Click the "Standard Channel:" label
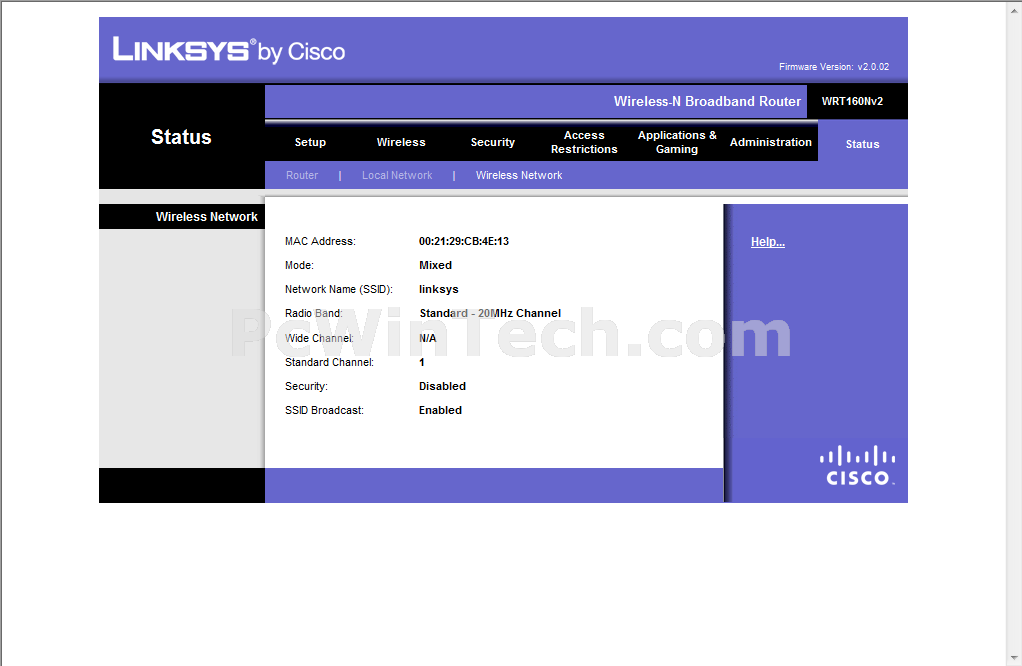 tap(329, 362)
